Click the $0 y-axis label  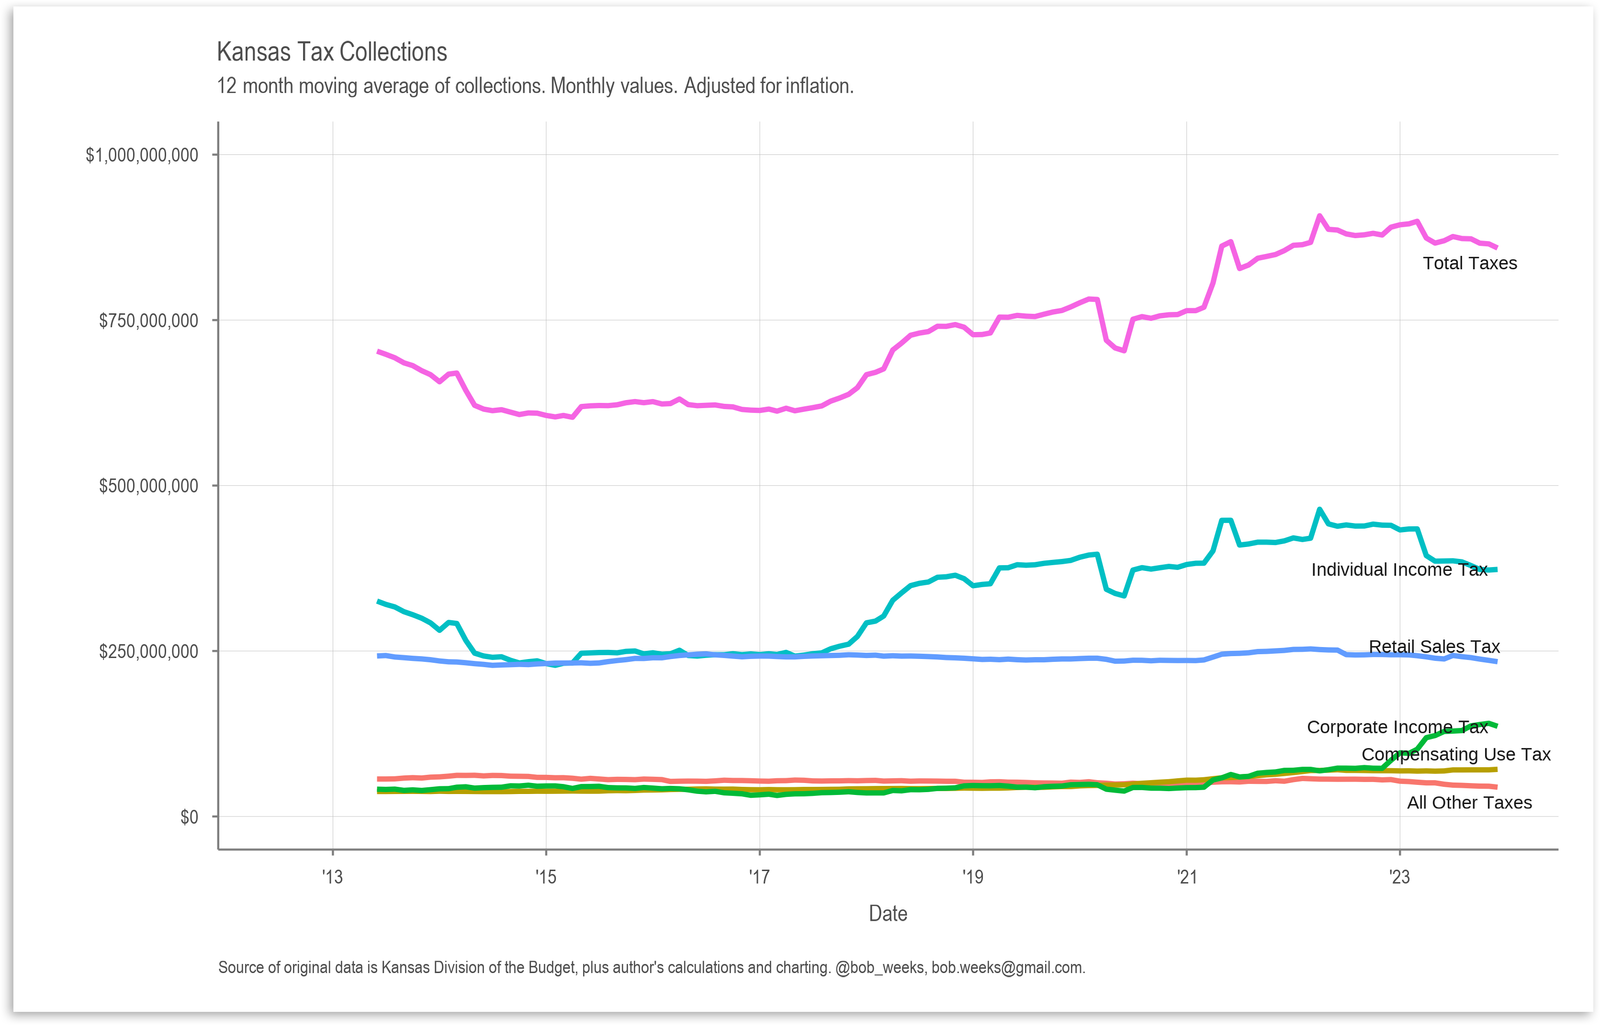(189, 817)
